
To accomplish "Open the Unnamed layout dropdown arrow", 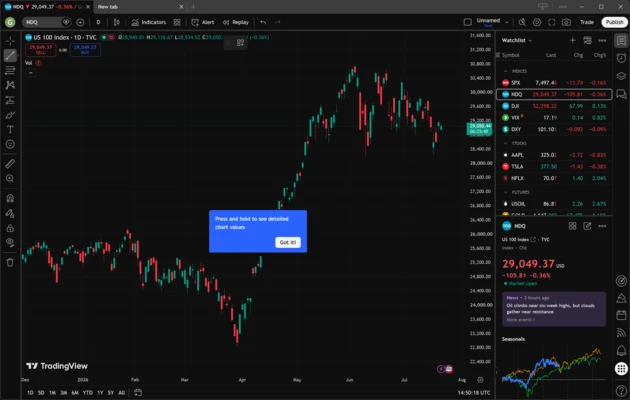I will click(x=507, y=22).
